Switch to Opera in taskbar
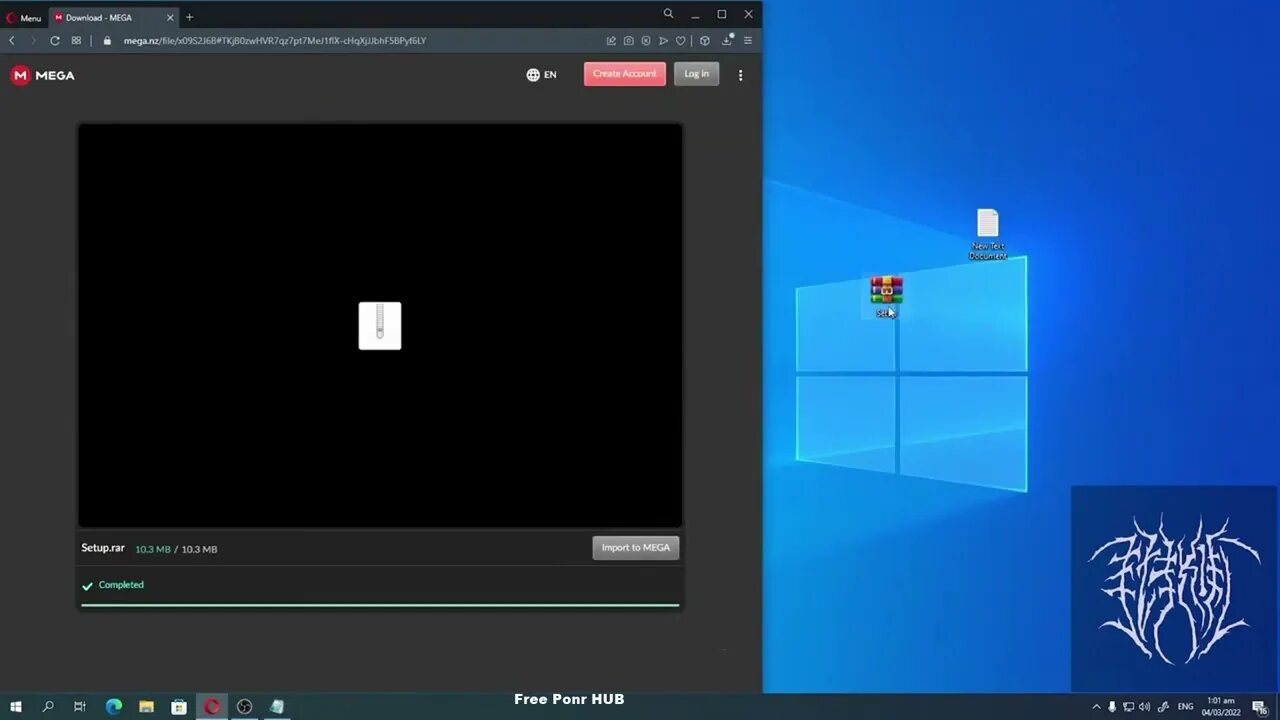The image size is (1280, 720). click(x=212, y=707)
